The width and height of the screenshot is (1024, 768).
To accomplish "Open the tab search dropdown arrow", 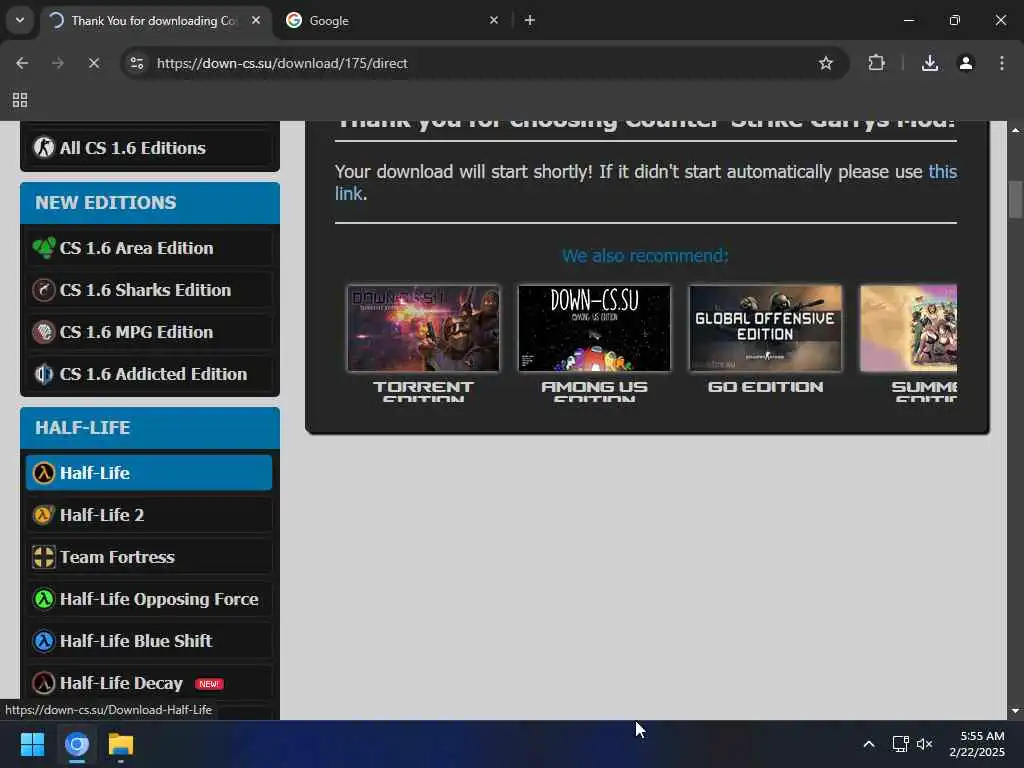I will 20,20.
